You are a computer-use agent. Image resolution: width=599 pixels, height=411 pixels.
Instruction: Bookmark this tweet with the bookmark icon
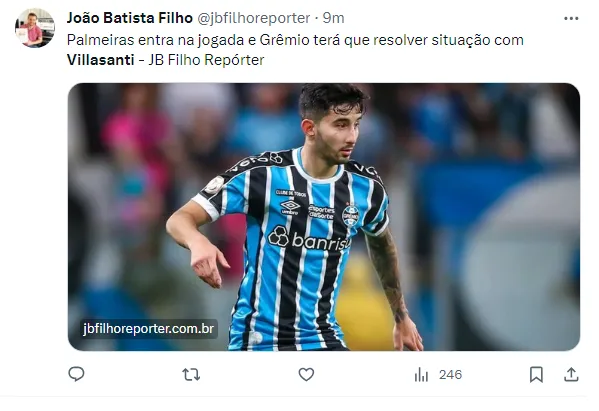click(536, 374)
